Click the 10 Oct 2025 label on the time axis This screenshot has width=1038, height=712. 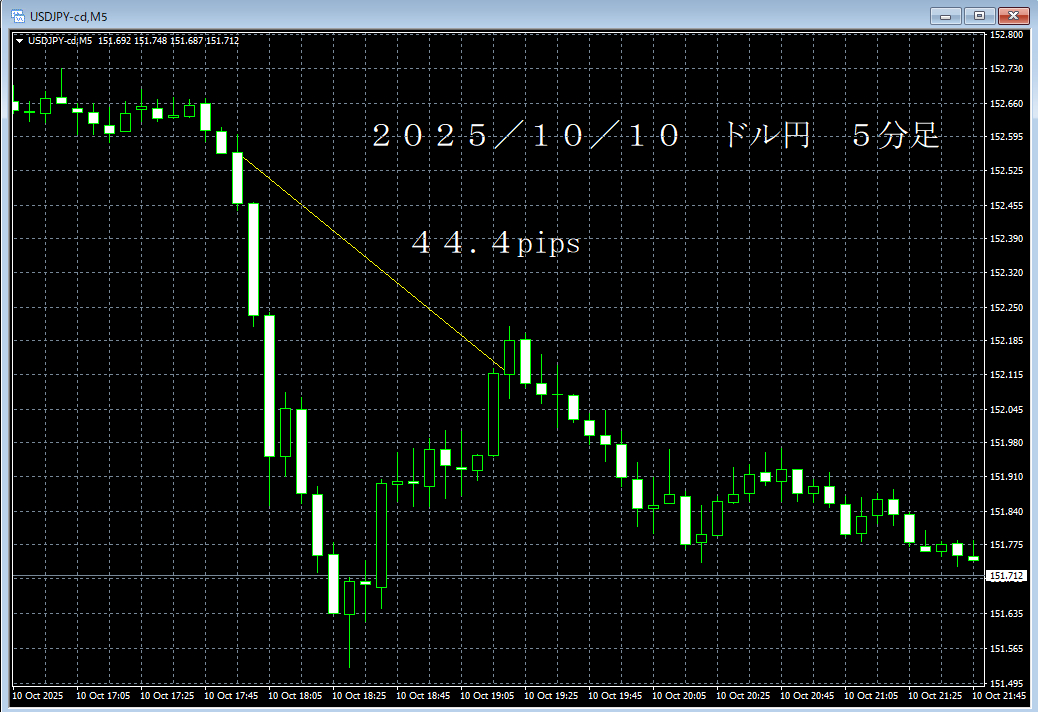(37, 695)
